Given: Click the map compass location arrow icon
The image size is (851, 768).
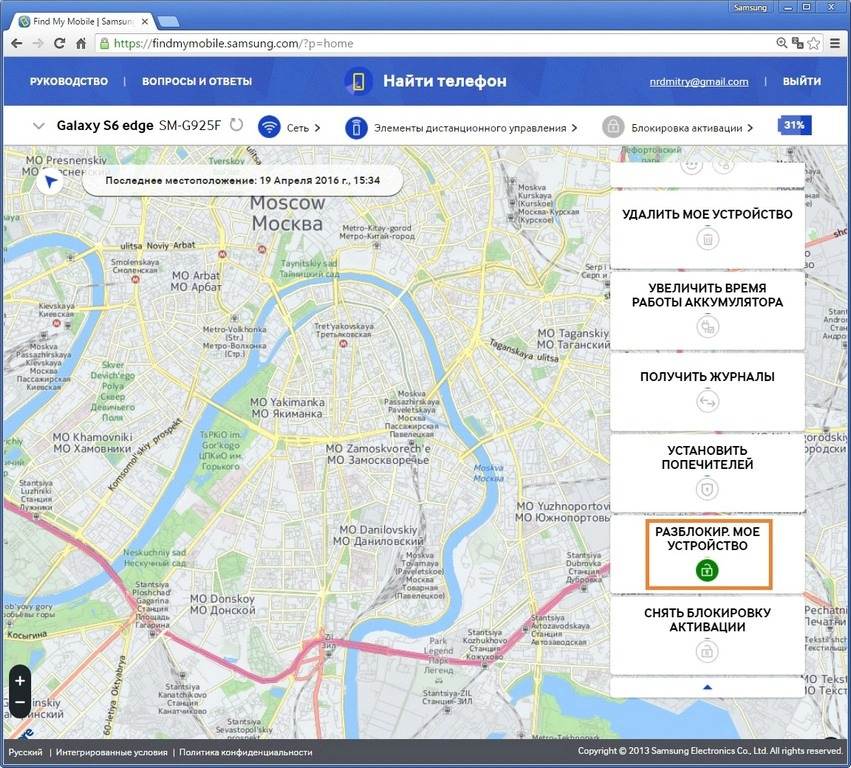Looking at the screenshot, I should coord(50,182).
